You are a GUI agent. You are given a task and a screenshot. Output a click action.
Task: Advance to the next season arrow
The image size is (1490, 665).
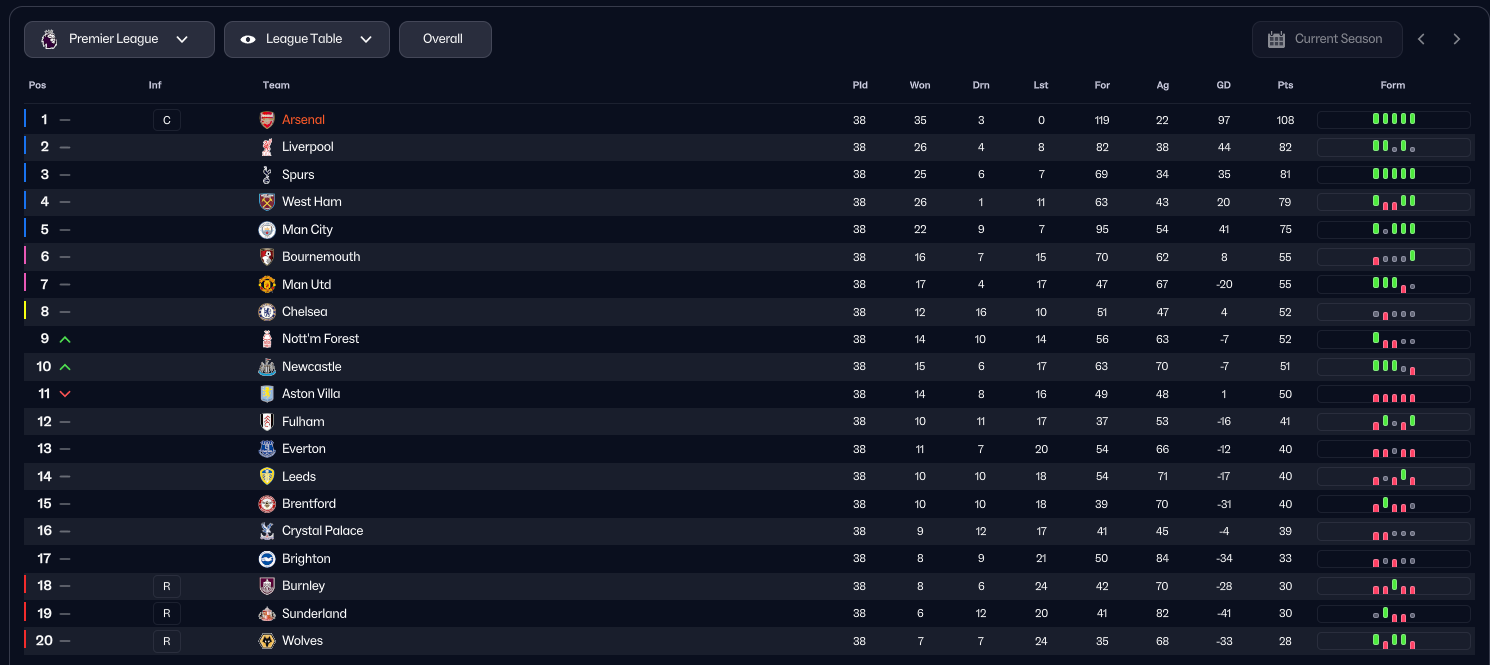click(1457, 40)
